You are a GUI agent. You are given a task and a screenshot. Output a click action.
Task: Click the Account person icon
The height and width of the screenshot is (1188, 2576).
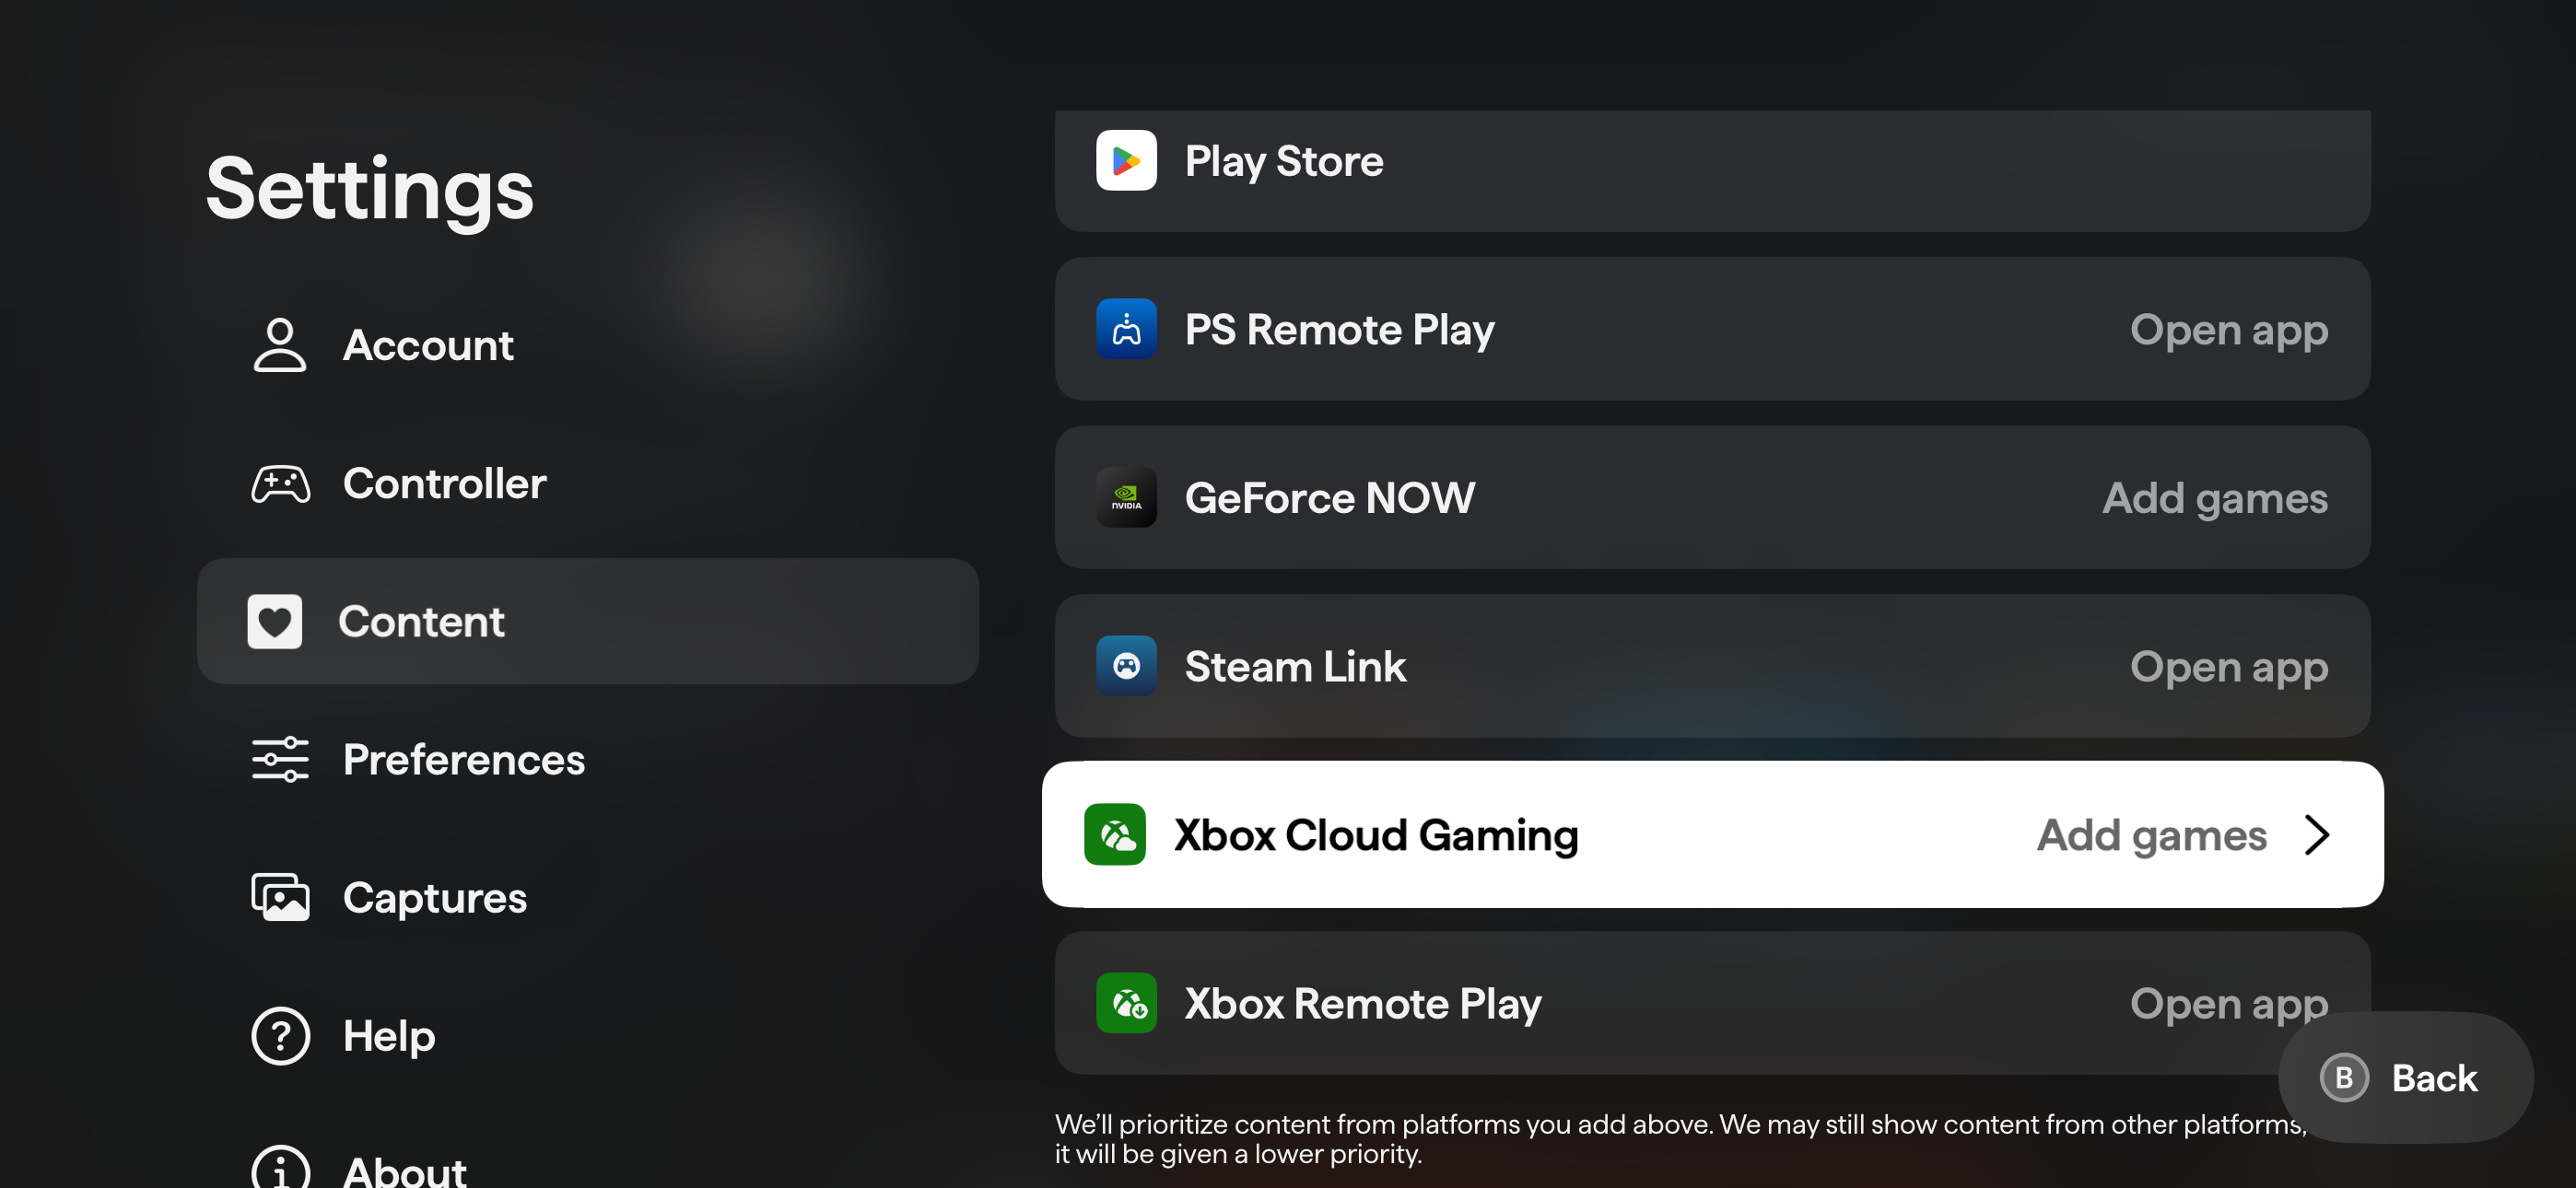[x=279, y=345]
